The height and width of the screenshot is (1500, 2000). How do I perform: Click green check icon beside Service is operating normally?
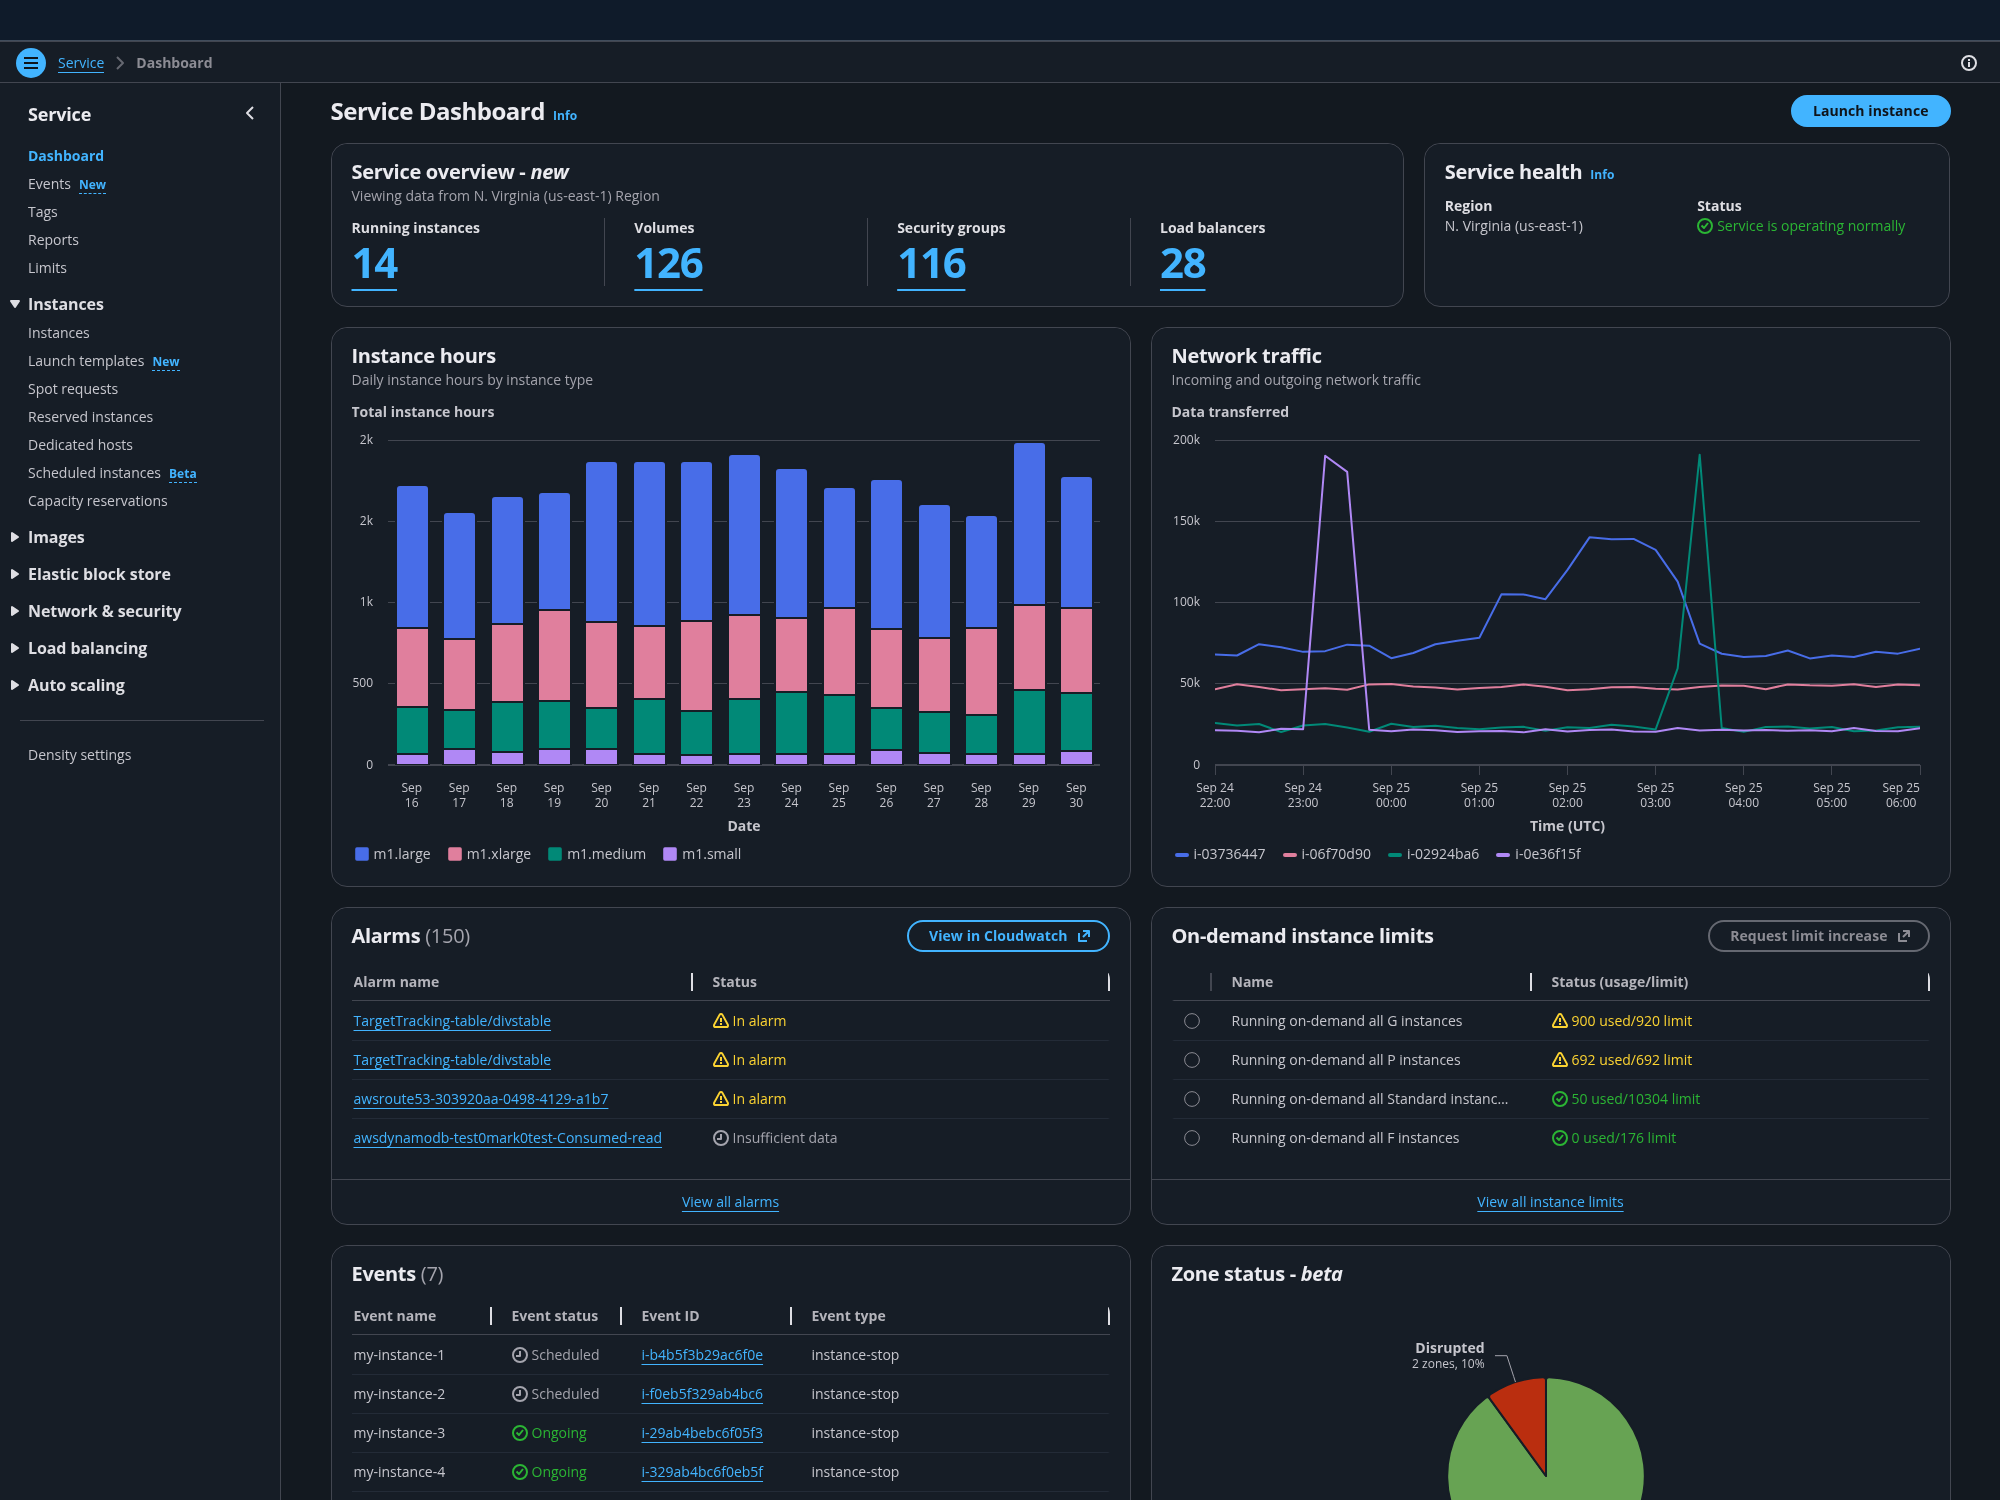tap(1705, 227)
